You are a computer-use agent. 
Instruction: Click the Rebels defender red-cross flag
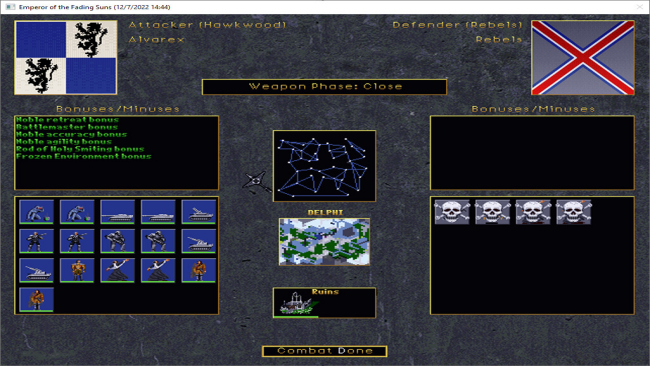[583, 58]
